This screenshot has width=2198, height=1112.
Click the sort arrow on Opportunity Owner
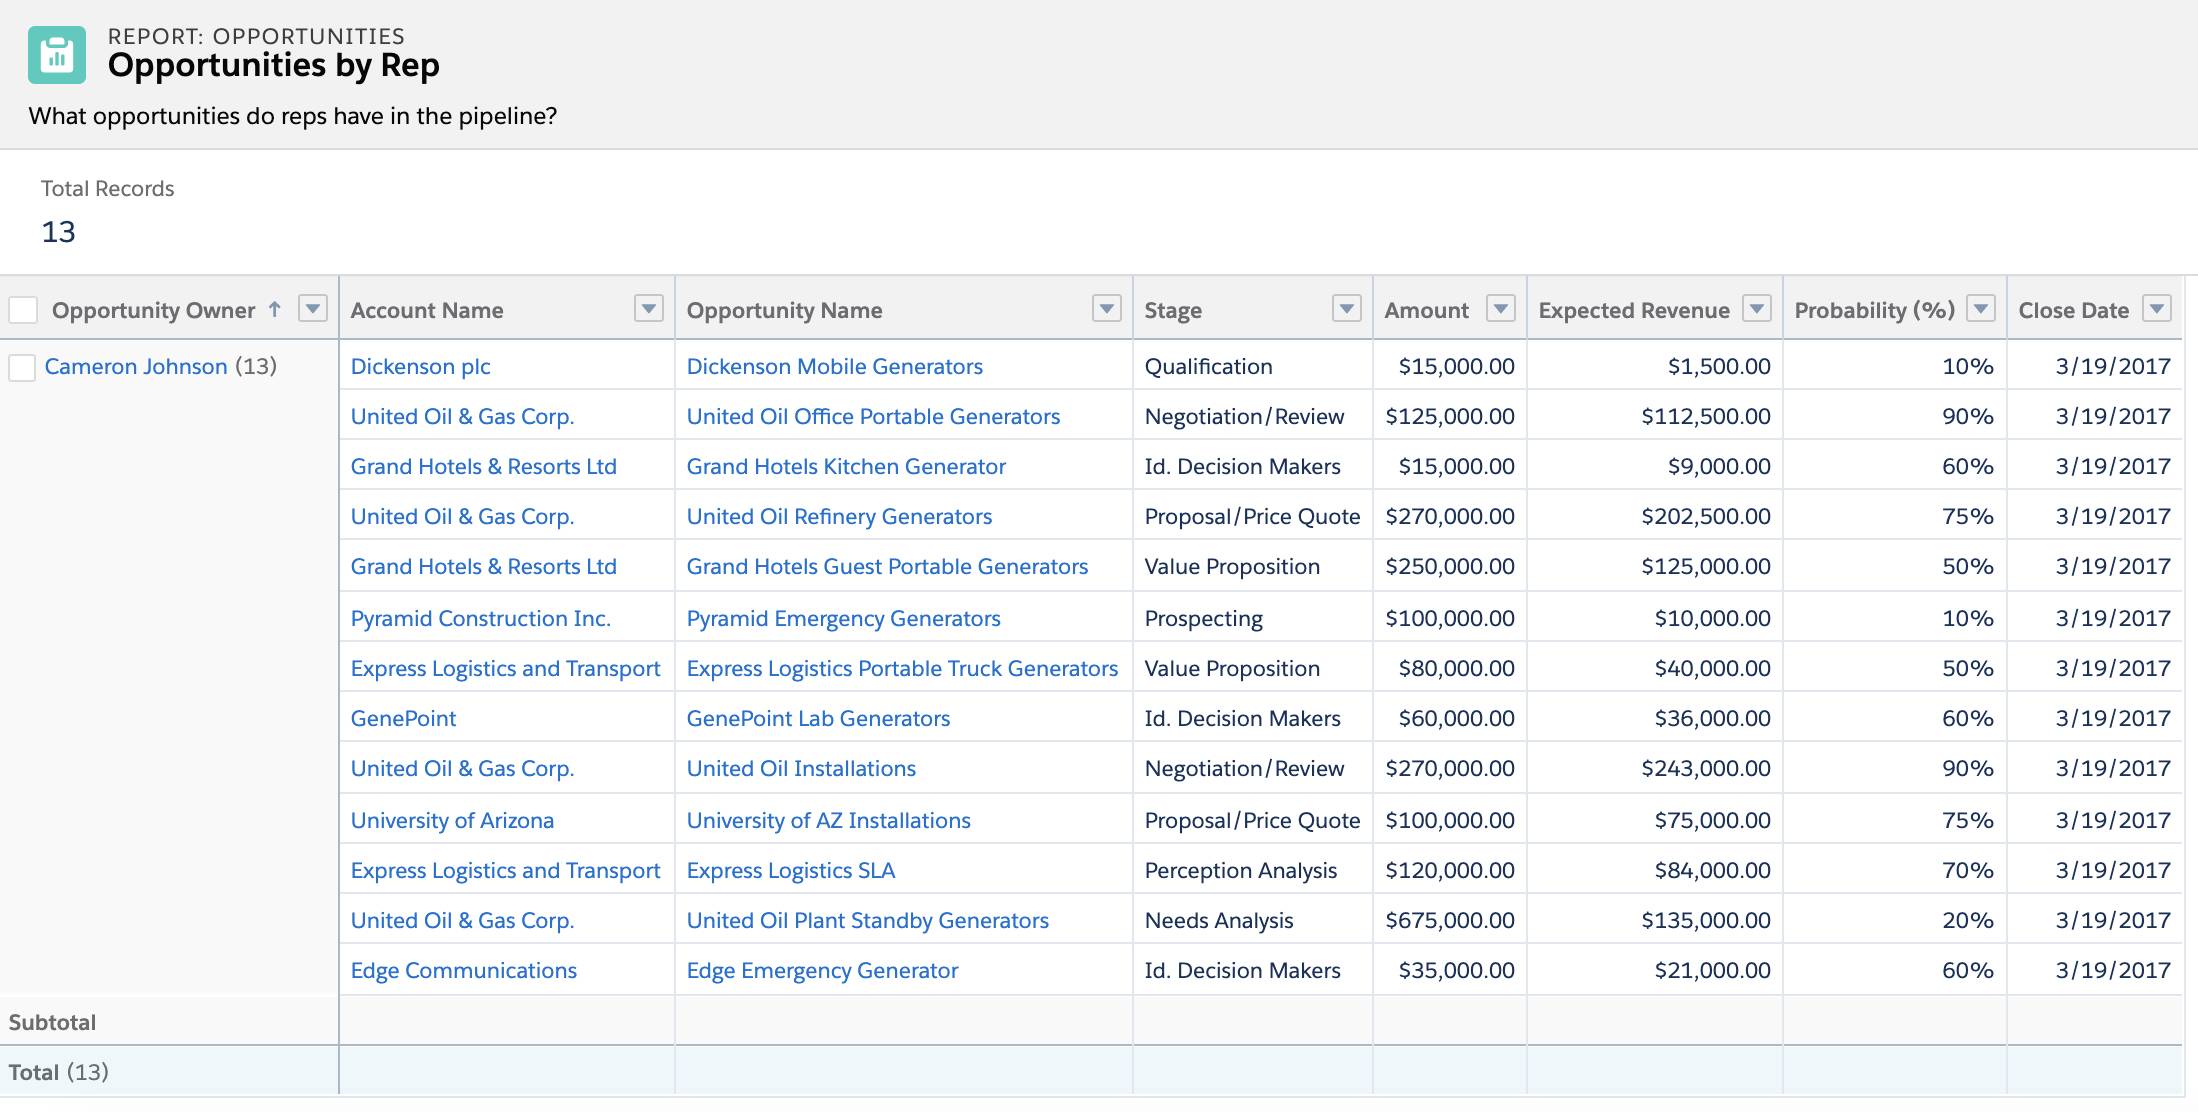pyautogui.click(x=275, y=309)
